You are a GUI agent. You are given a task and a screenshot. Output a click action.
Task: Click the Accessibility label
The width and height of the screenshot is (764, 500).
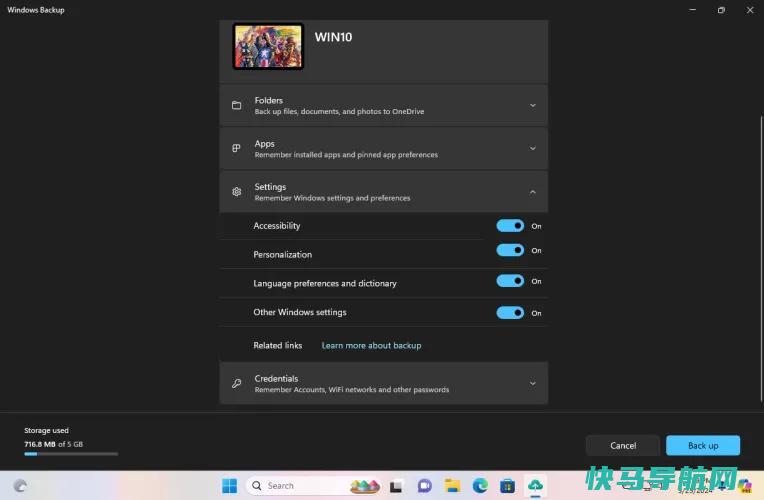pos(277,226)
